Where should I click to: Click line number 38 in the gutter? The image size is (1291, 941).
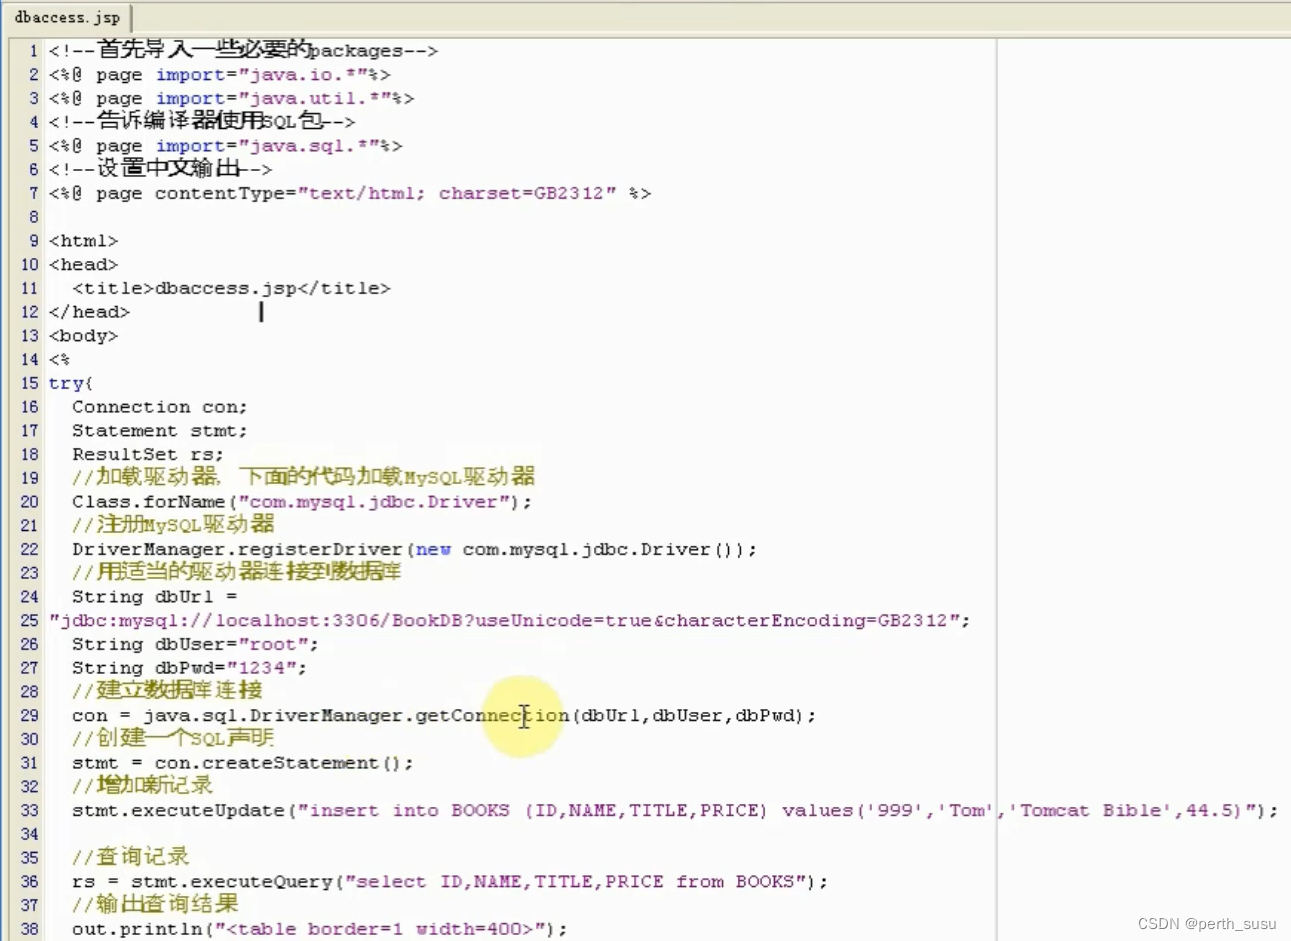[30, 930]
